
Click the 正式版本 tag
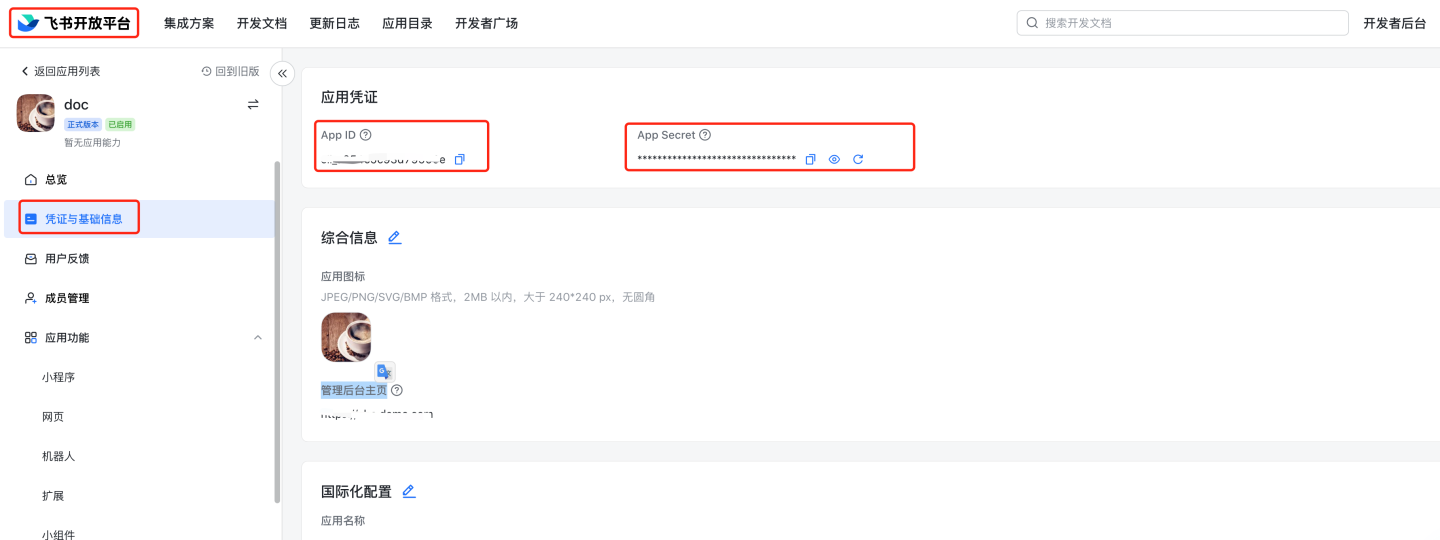pyautogui.click(x=83, y=125)
